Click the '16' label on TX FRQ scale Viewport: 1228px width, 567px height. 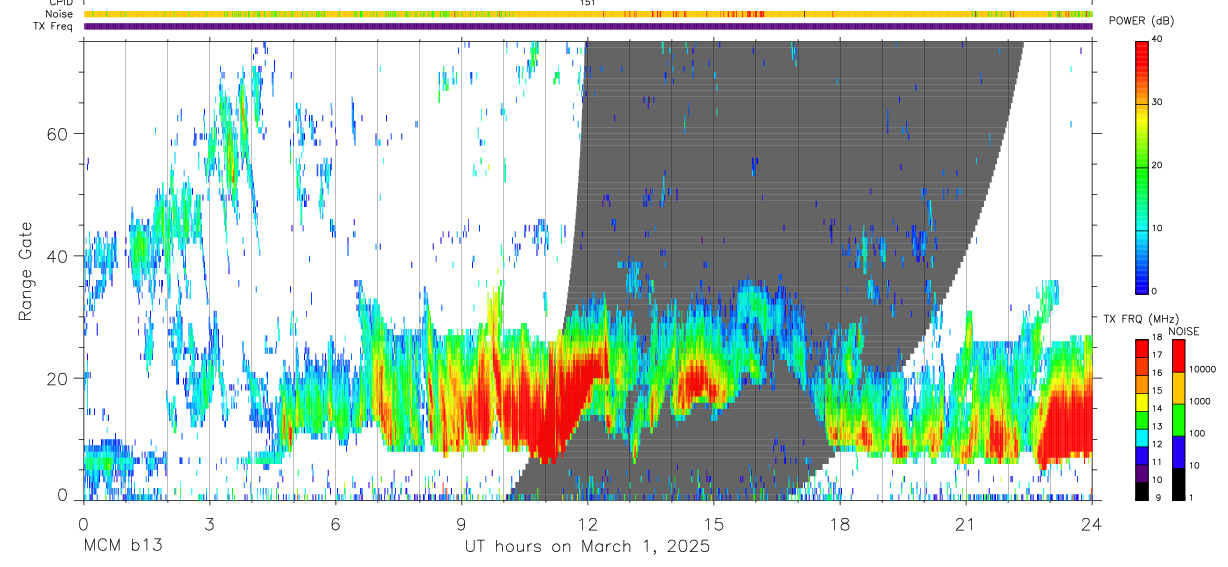click(1157, 373)
